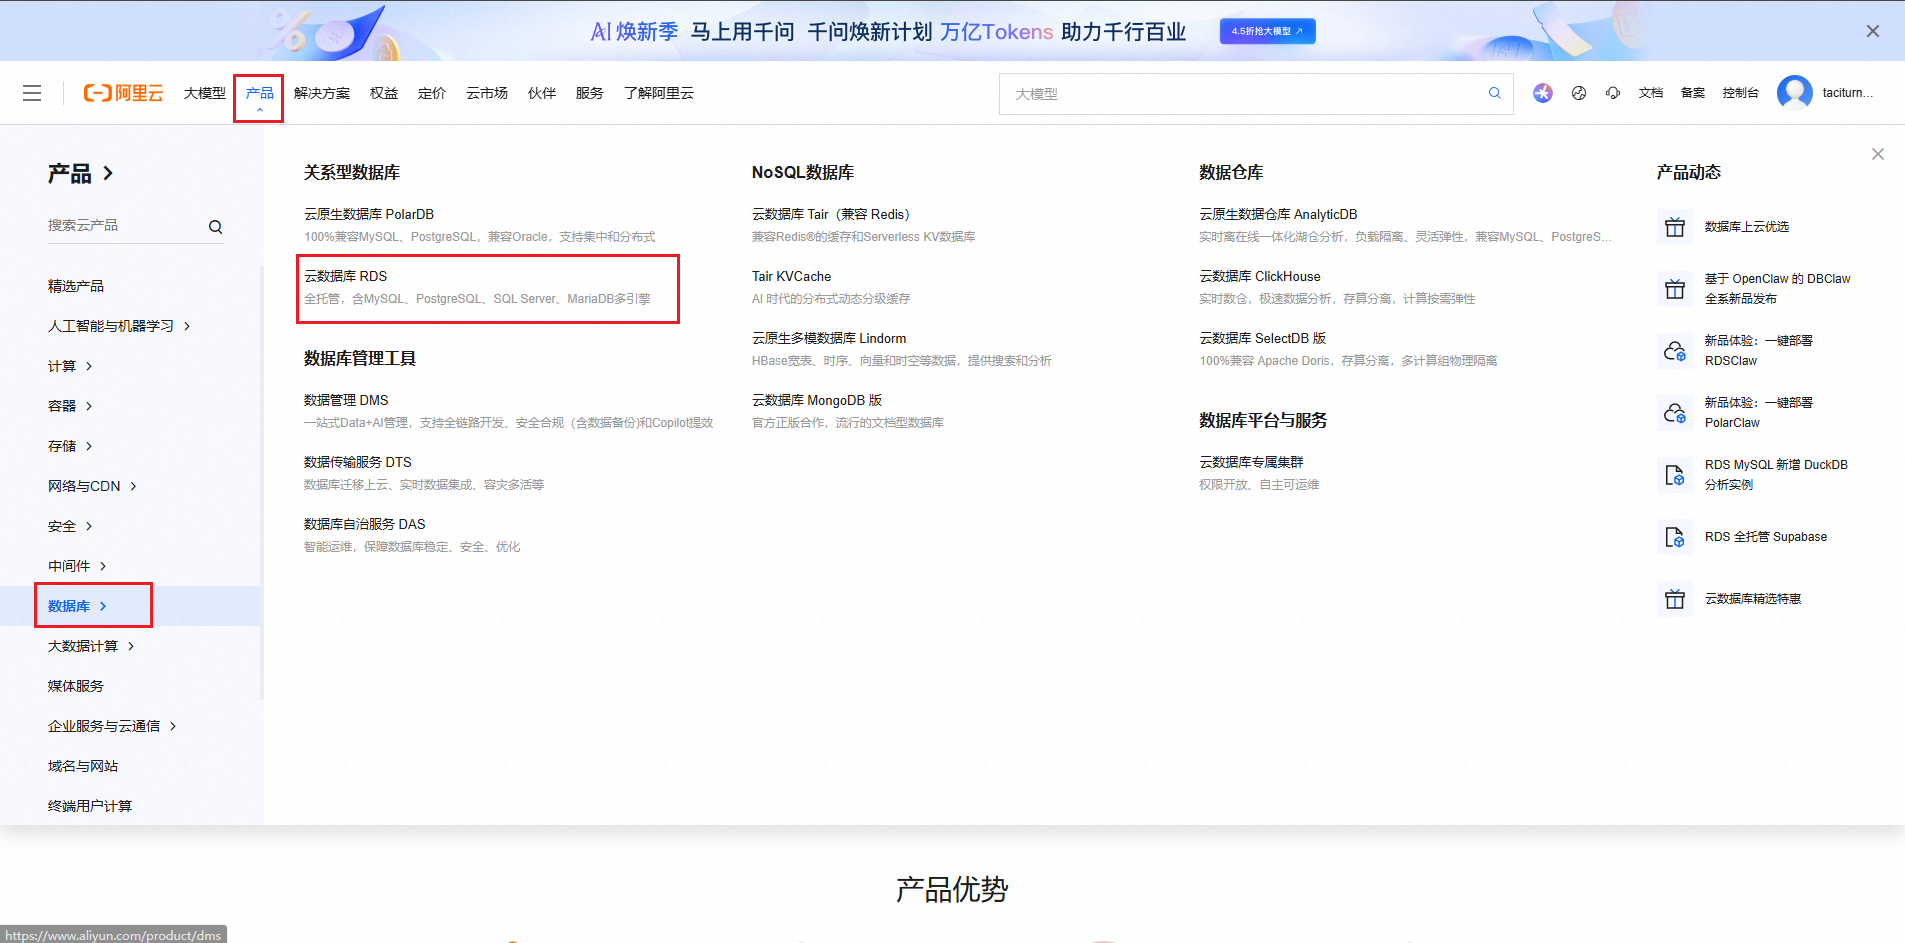Expand the 网络与CDN sidebar category
The width and height of the screenshot is (1905, 943).
pos(92,486)
